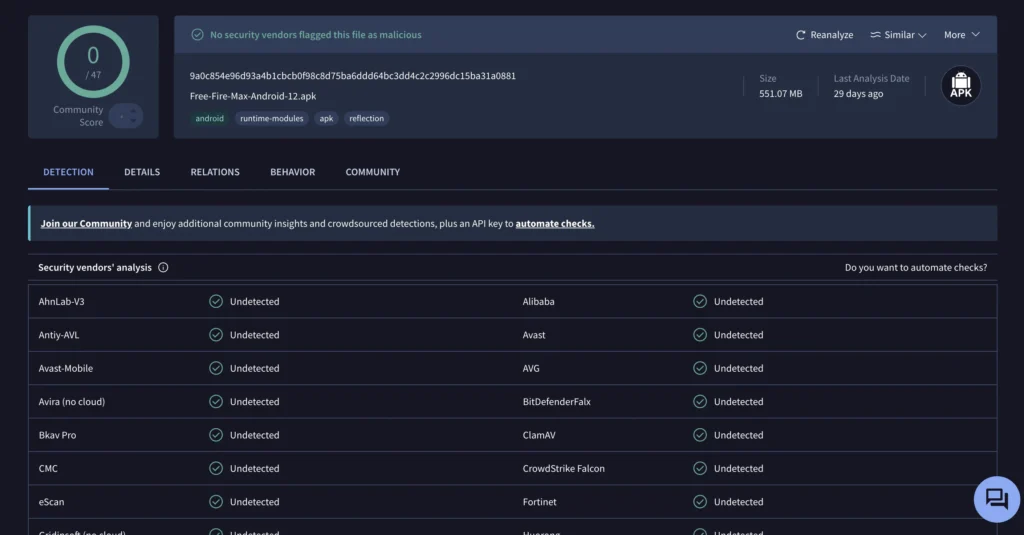Click the CMC check icon
This screenshot has height=535, width=1024.
216,468
